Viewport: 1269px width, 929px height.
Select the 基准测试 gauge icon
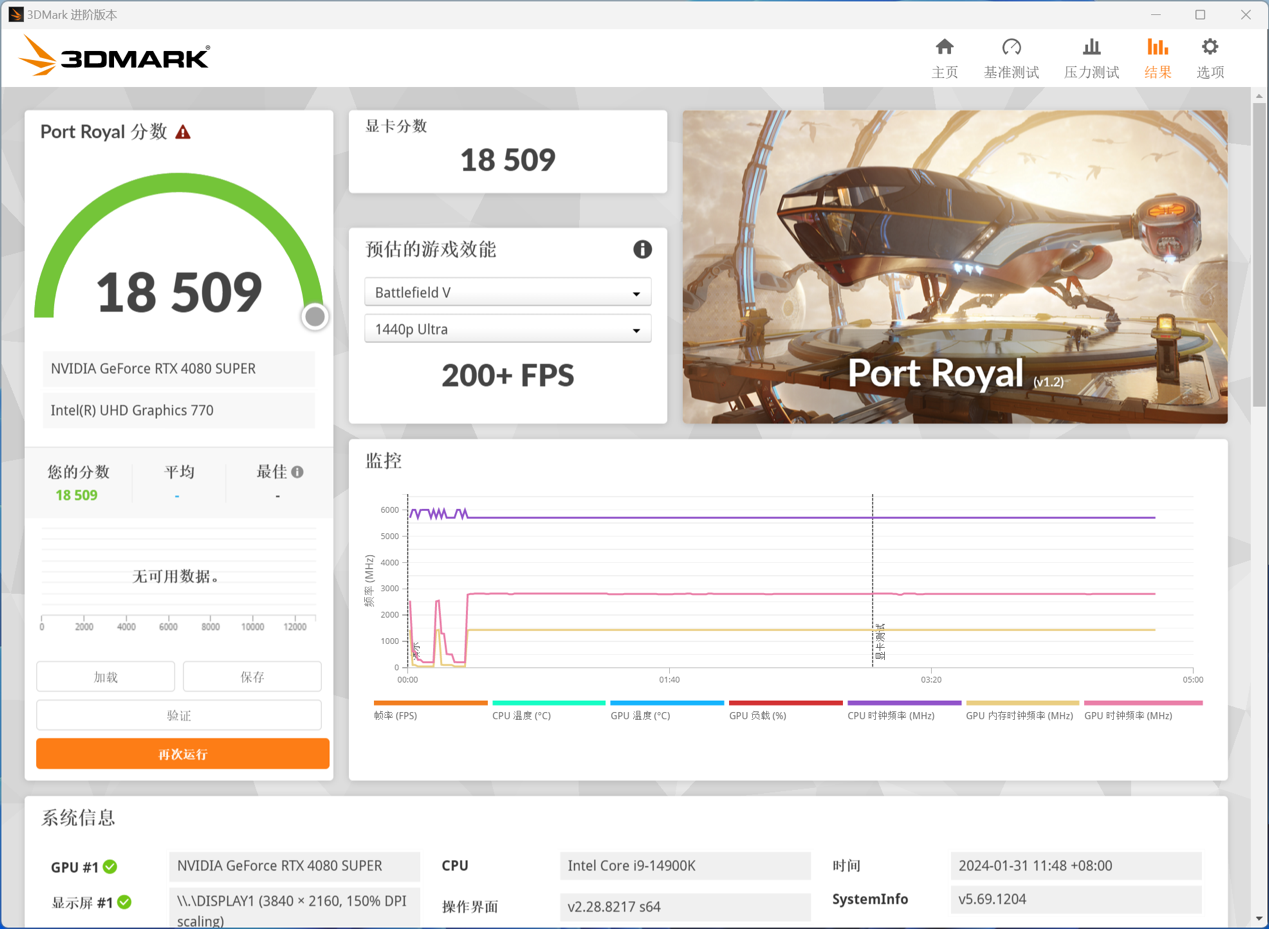(x=1011, y=46)
